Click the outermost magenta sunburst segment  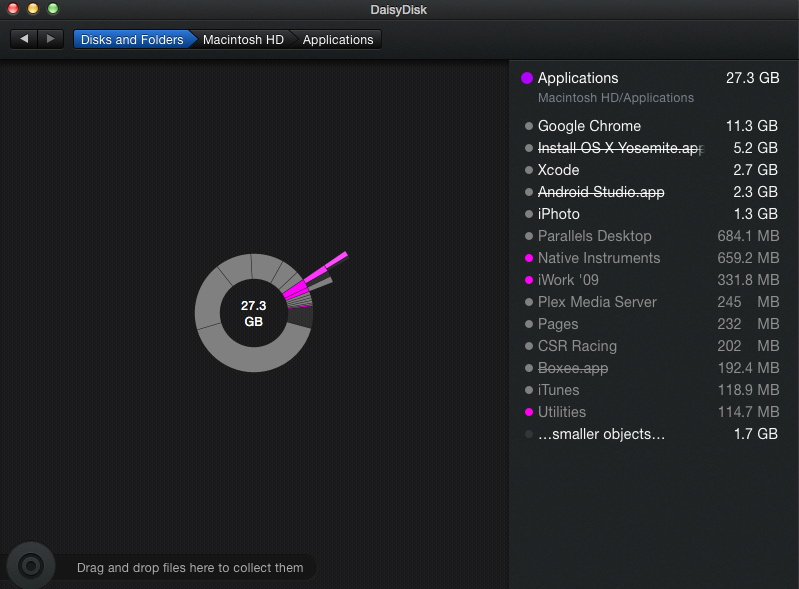click(337, 260)
